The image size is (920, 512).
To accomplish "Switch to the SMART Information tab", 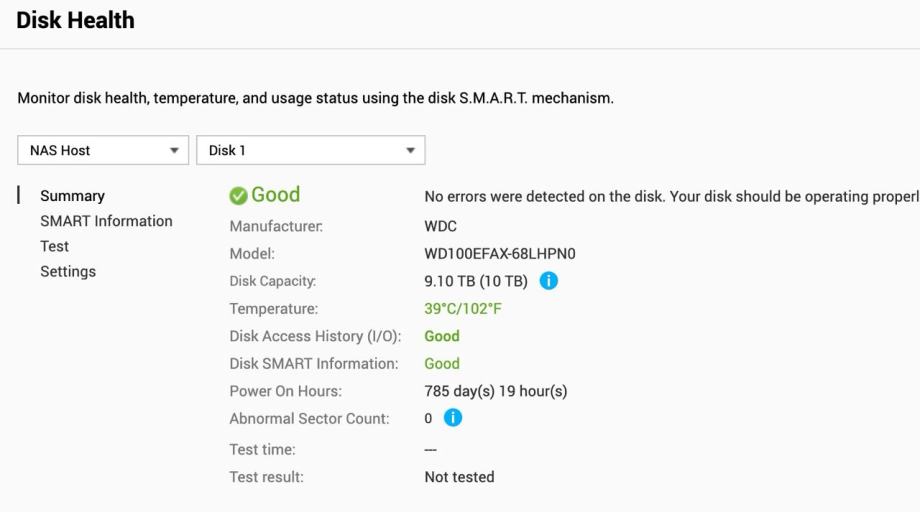I will point(106,221).
